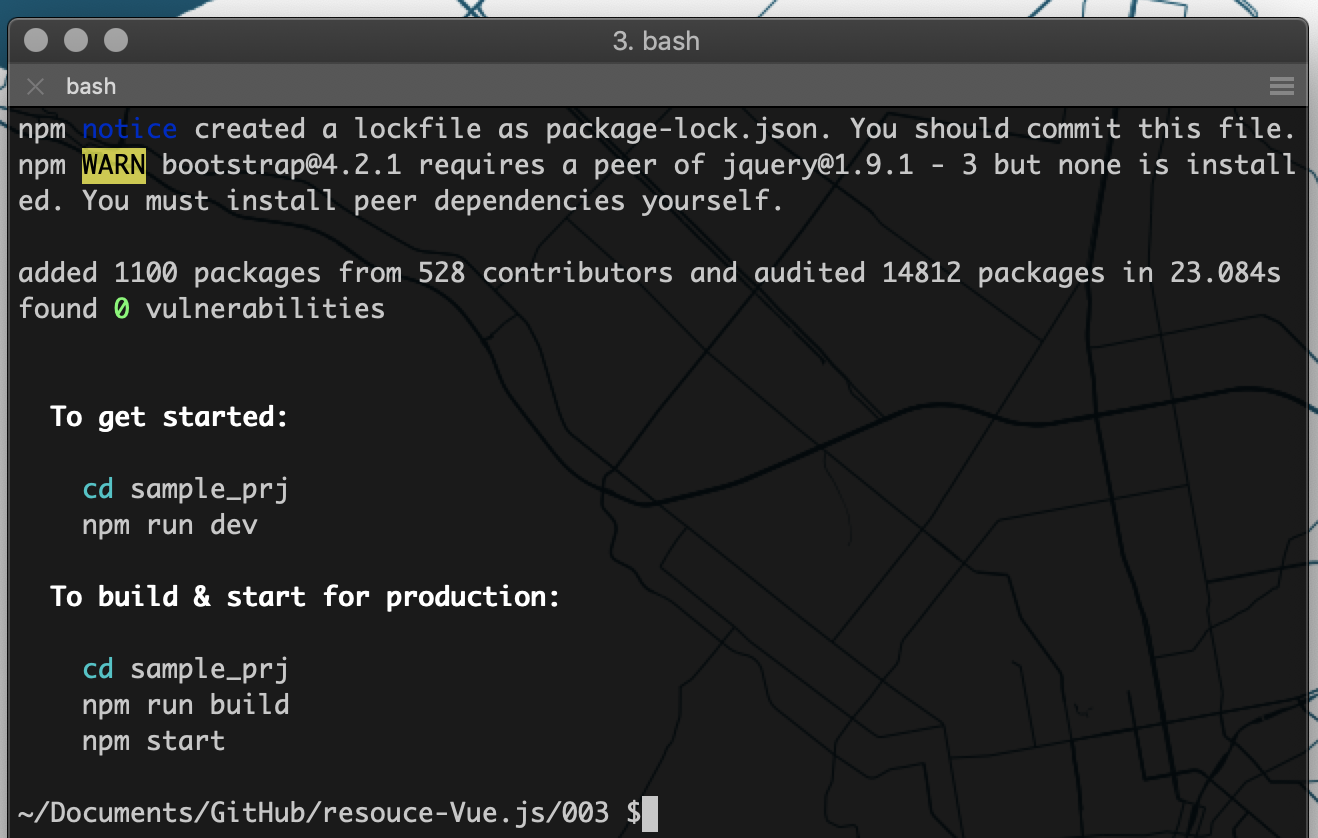
Task: Click "To build & start for production:" heading
Action: 306,597
